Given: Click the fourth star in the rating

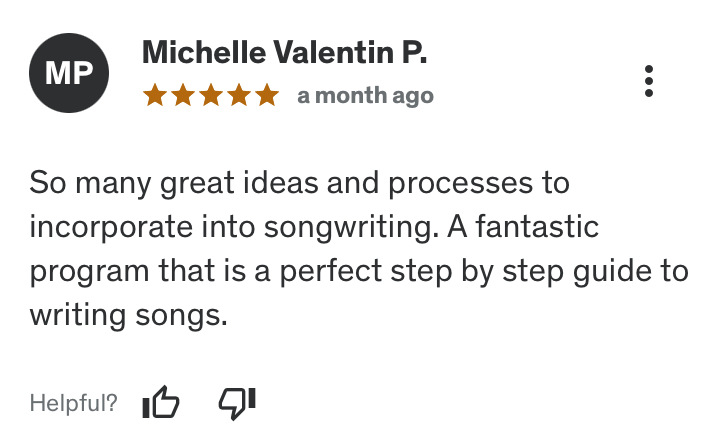Looking at the screenshot, I should tap(239, 96).
